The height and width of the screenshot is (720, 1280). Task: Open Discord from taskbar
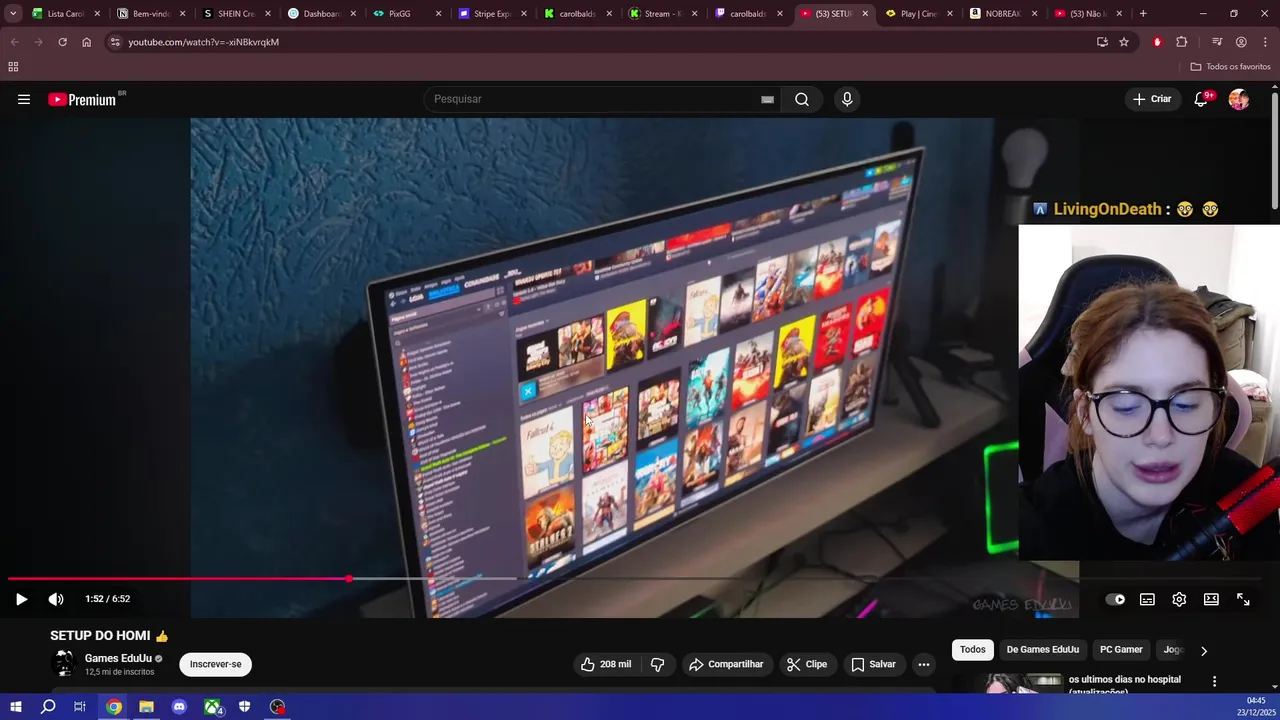point(179,707)
